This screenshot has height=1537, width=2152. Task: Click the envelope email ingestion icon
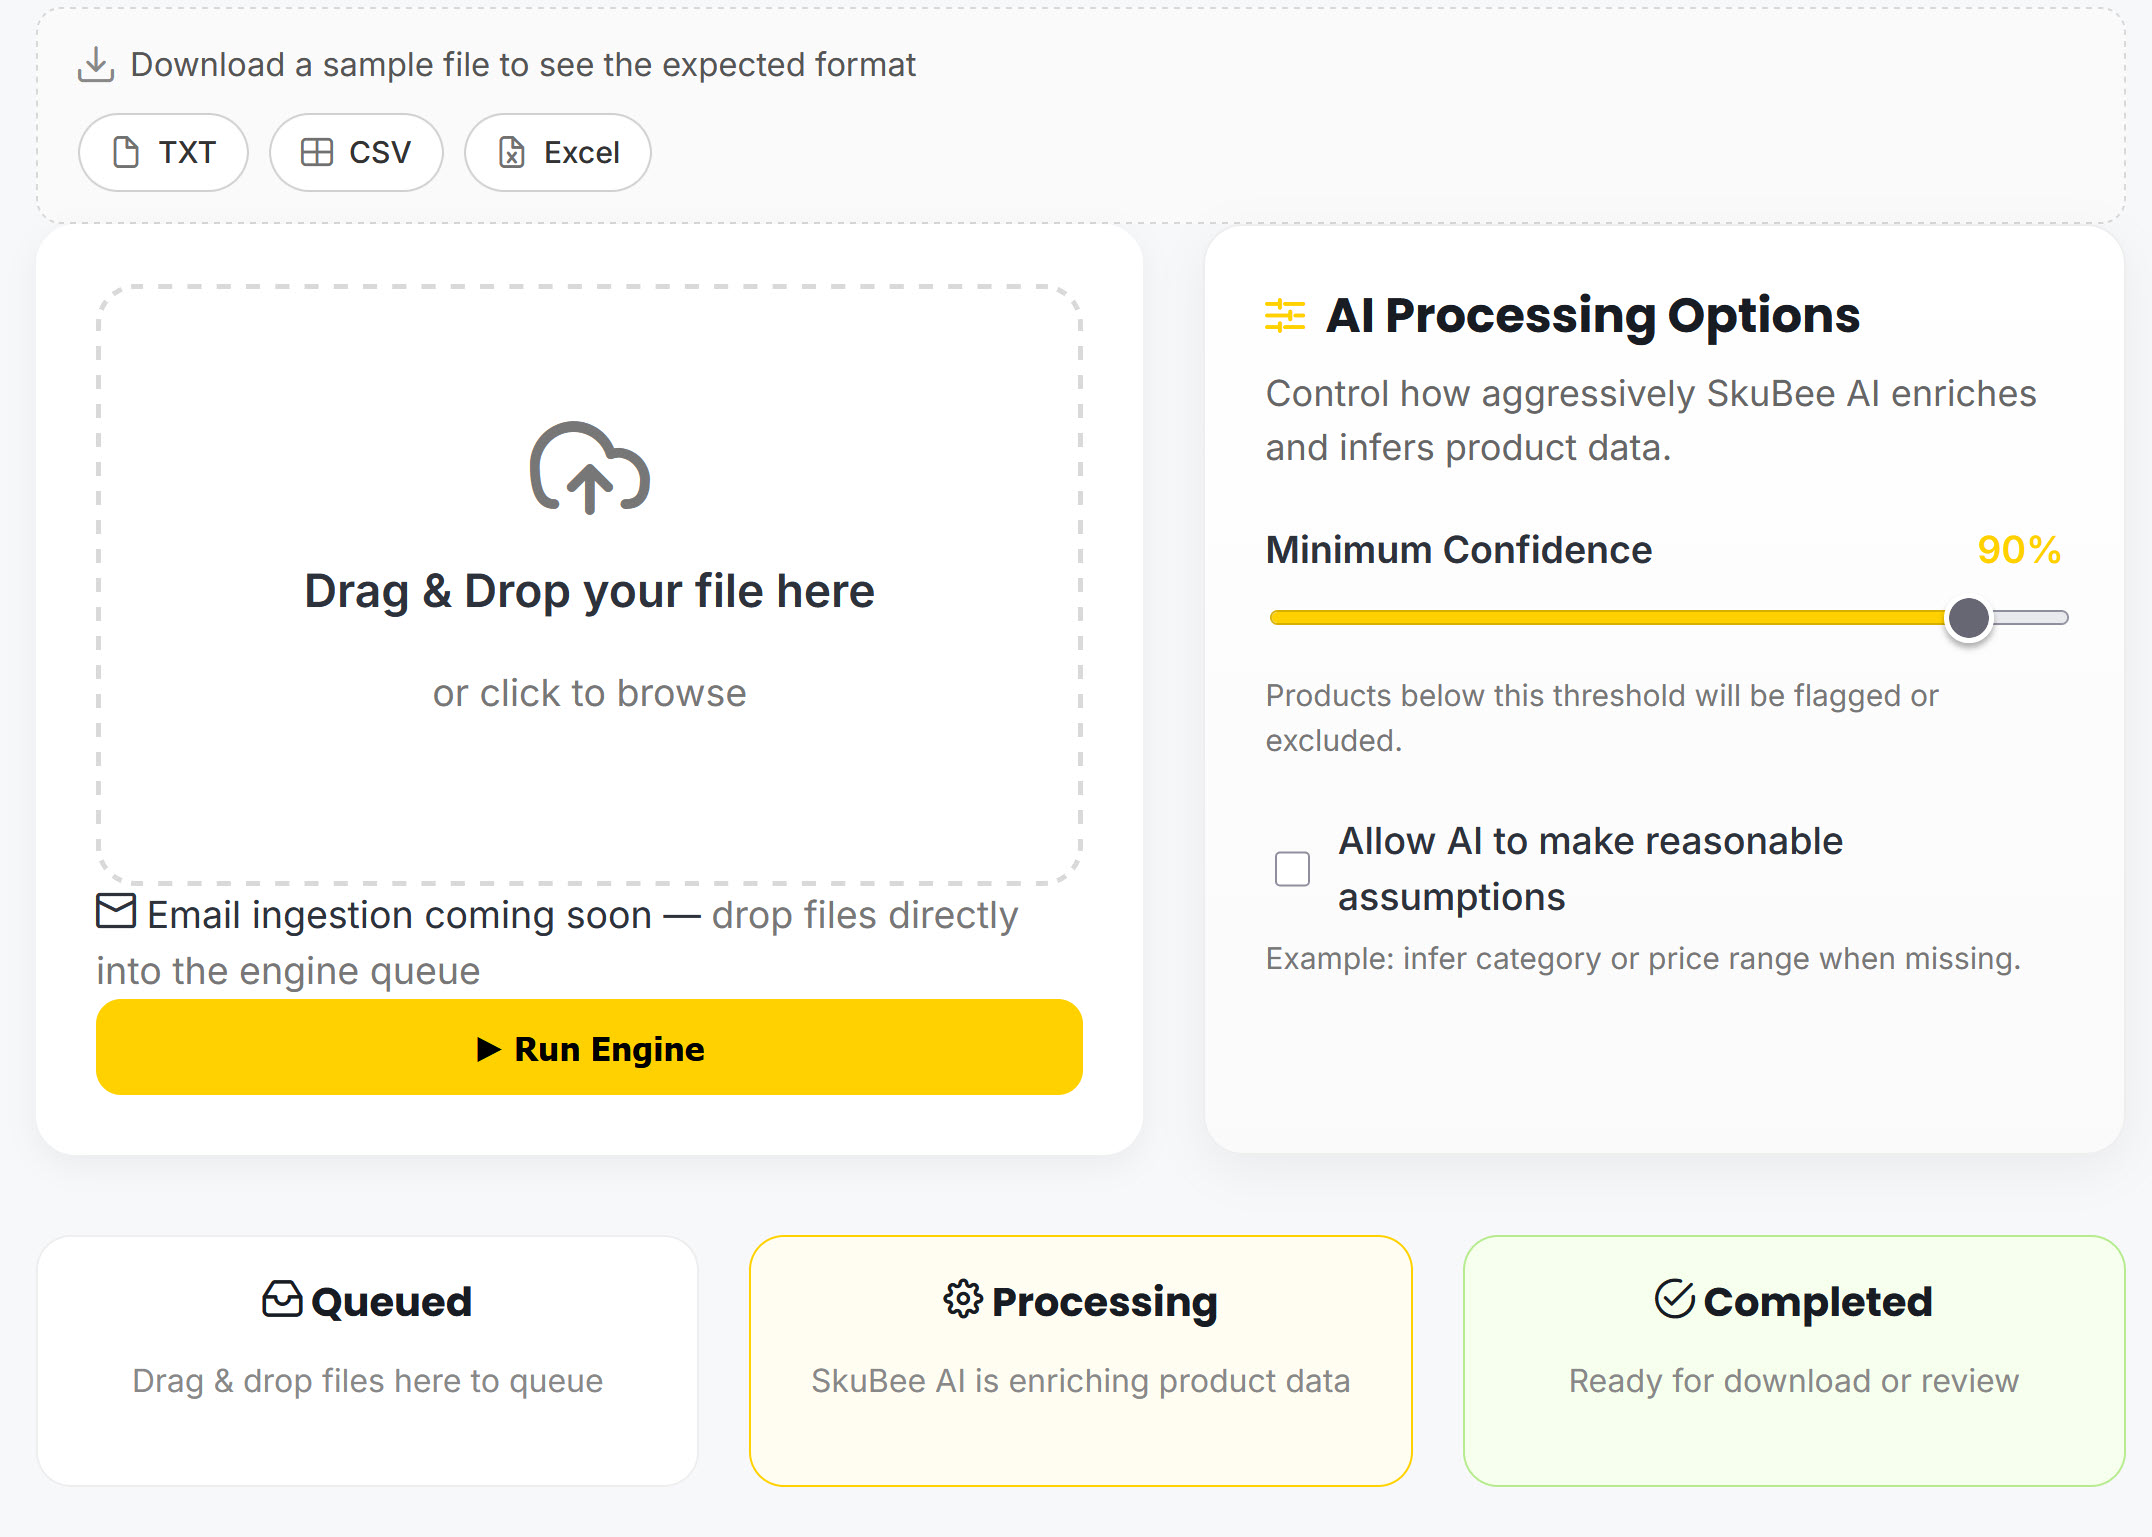(116, 911)
